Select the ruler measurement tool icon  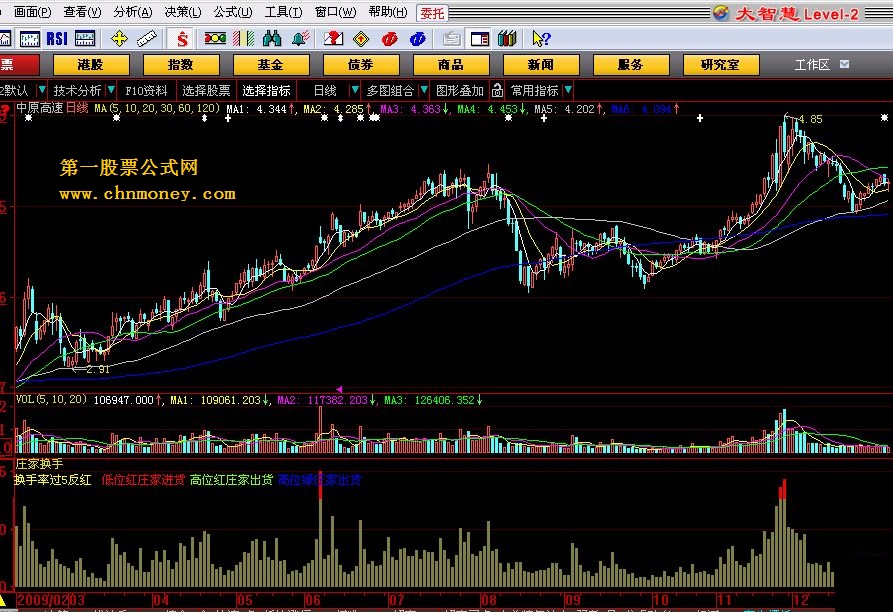click(147, 39)
